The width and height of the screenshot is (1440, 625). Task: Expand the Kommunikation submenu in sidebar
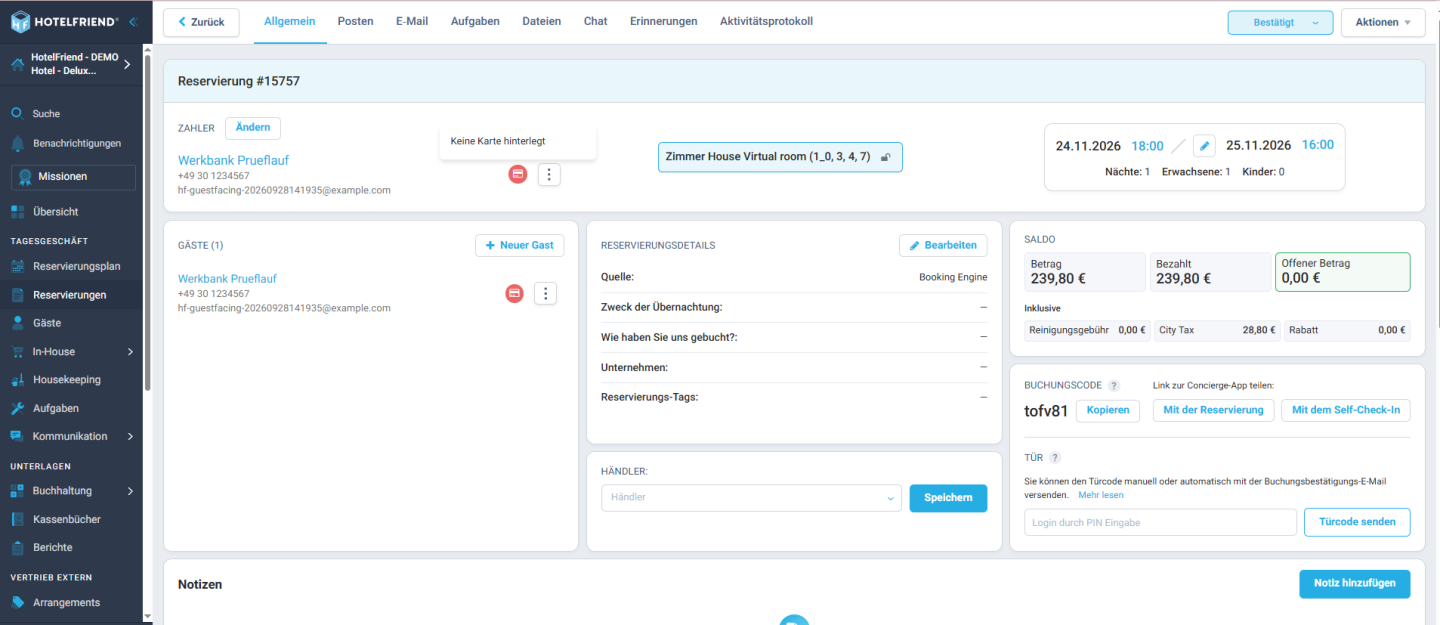tap(130, 436)
